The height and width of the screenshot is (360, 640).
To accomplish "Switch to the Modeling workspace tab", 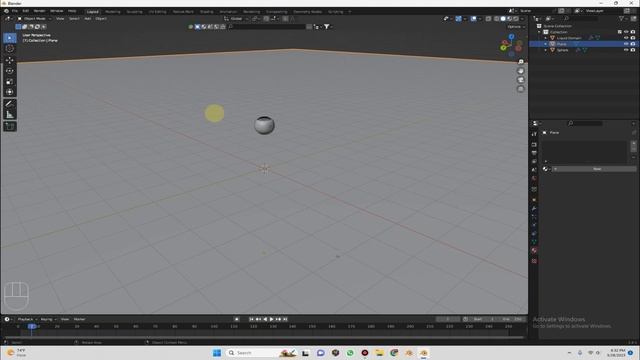I will pyautogui.click(x=113, y=12).
